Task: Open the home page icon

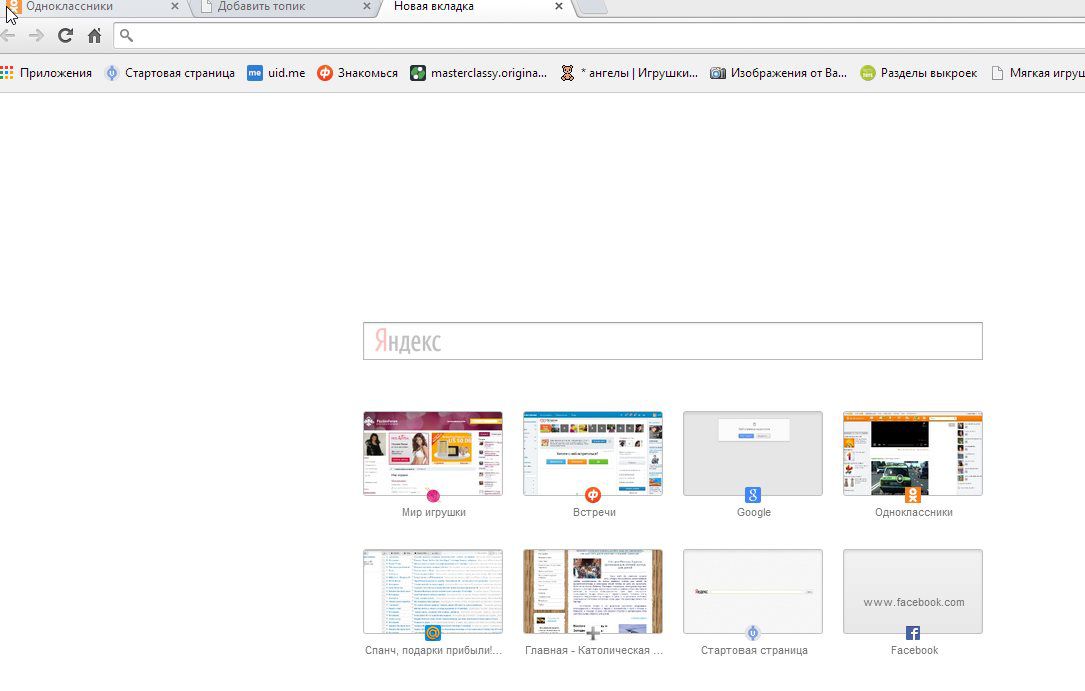Action: (x=95, y=35)
